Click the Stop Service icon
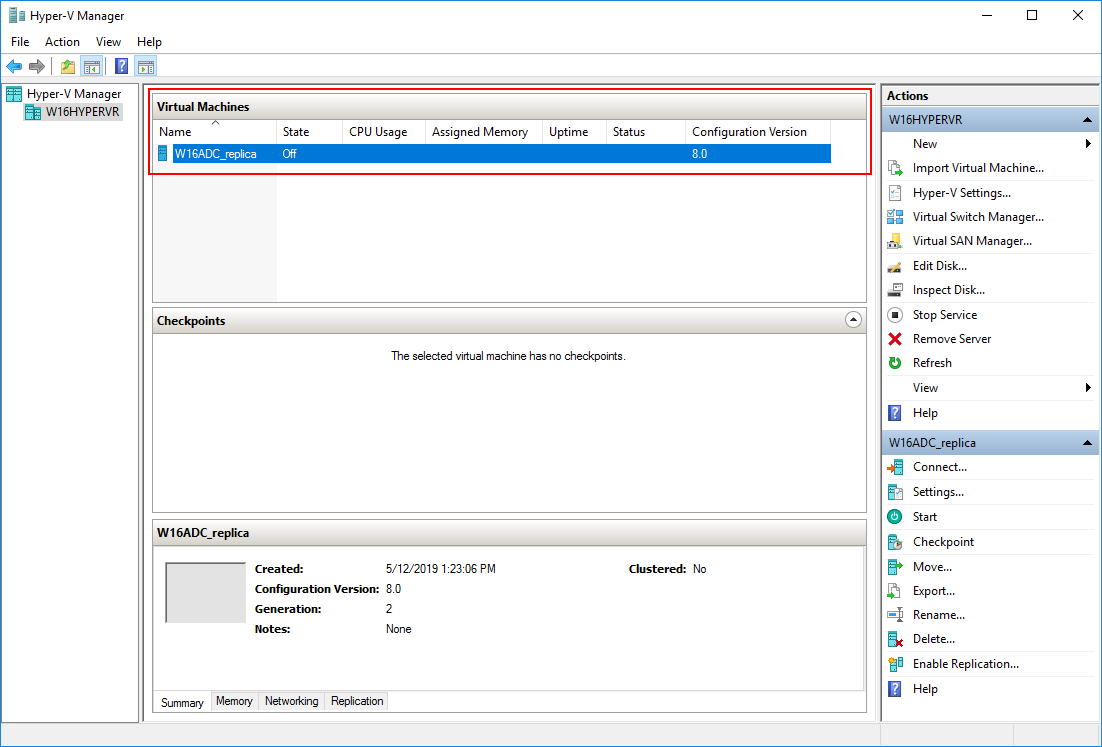The height and width of the screenshot is (747, 1102). click(x=895, y=315)
